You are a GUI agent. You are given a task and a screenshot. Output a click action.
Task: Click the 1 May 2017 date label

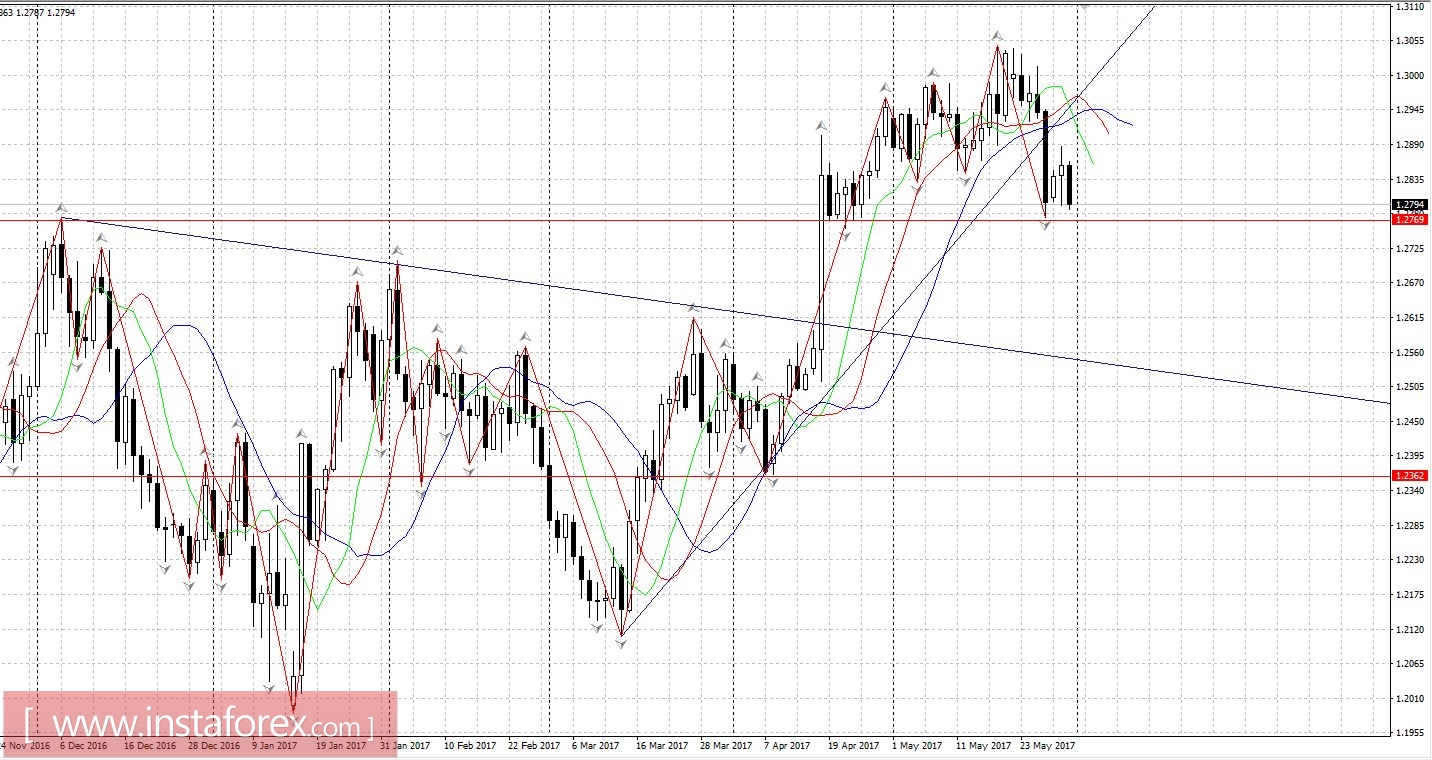pyautogui.click(x=917, y=746)
